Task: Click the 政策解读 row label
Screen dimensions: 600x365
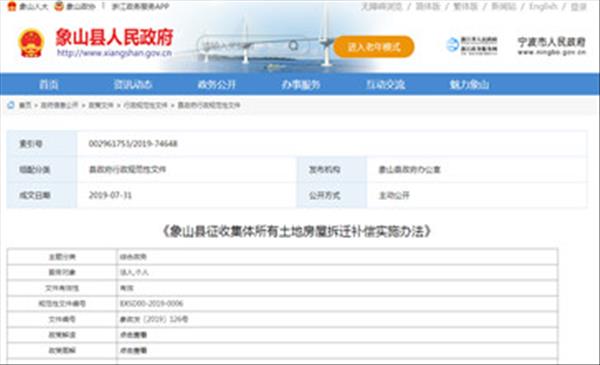Action: pos(62,335)
